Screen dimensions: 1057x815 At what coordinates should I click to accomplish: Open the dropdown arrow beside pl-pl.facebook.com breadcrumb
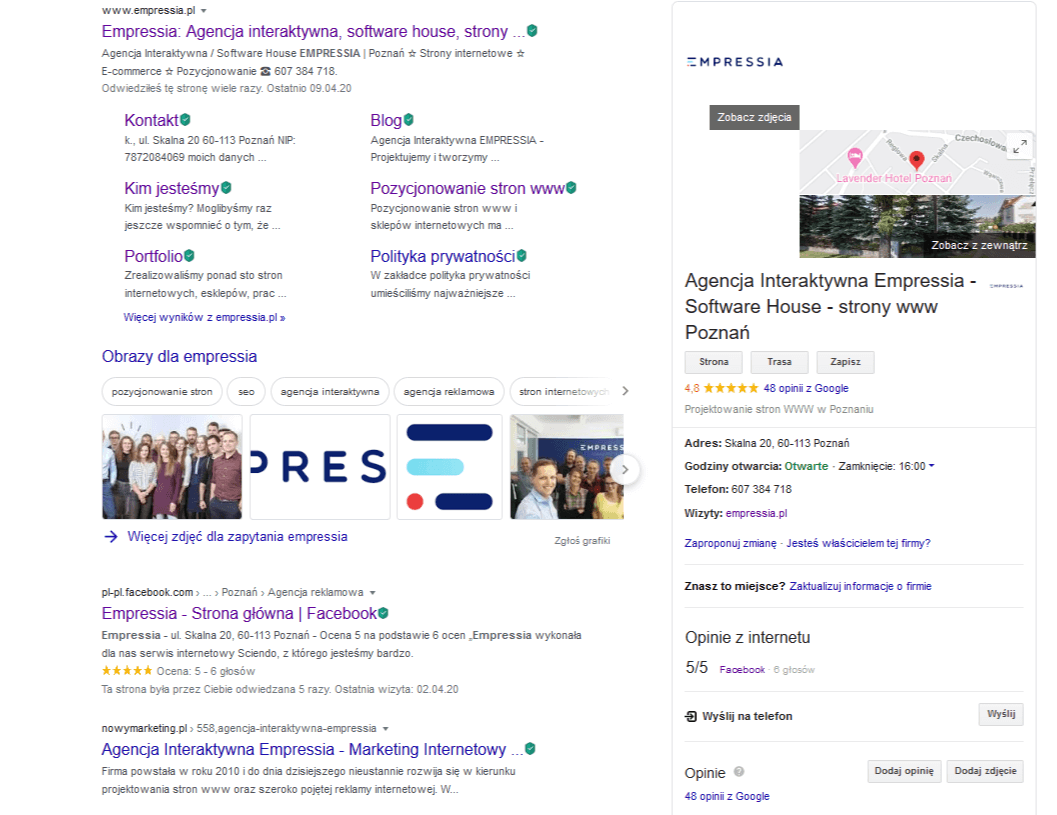pyautogui.click(x=372, y=593)
